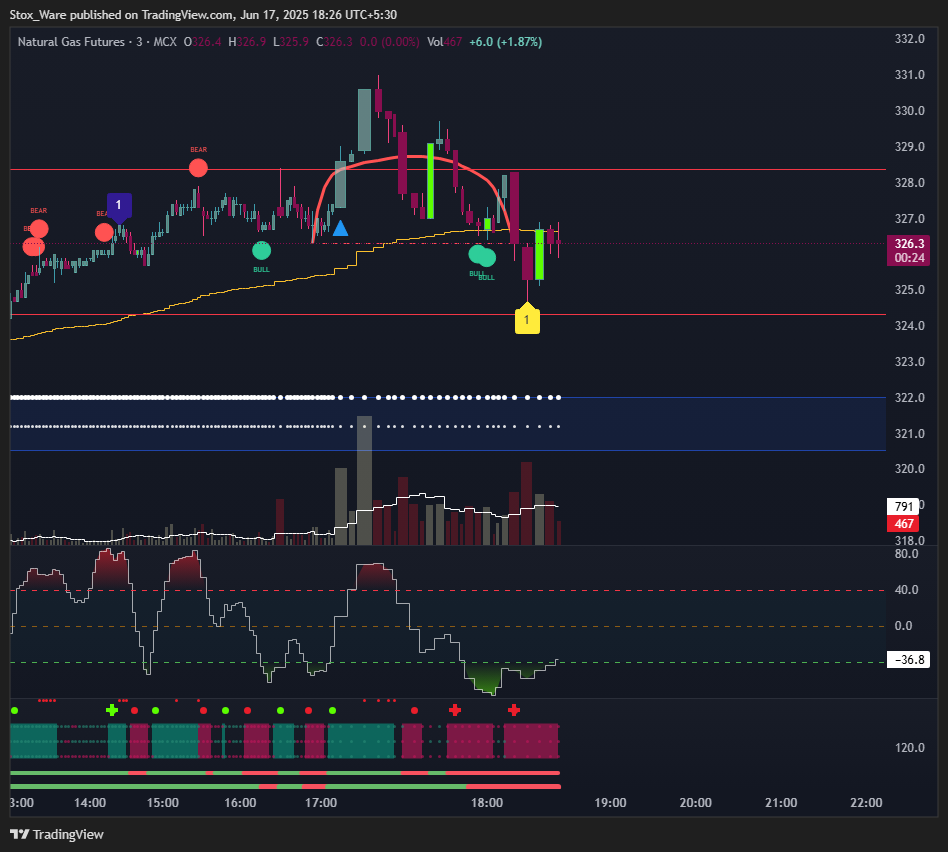Click the 332.0 price axis label
The height and width of the screenshot is (852, 948).
[x=909, y=39]
